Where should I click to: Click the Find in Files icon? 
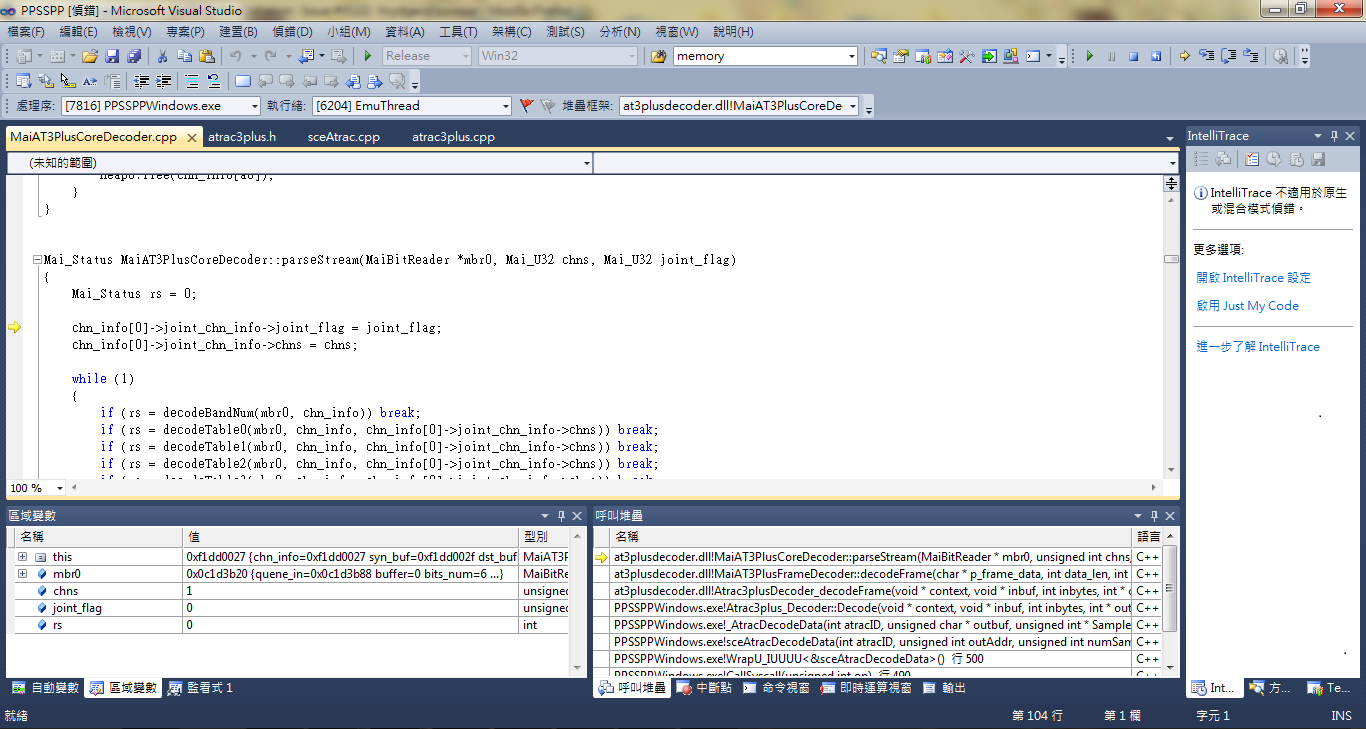coord(659,56)
